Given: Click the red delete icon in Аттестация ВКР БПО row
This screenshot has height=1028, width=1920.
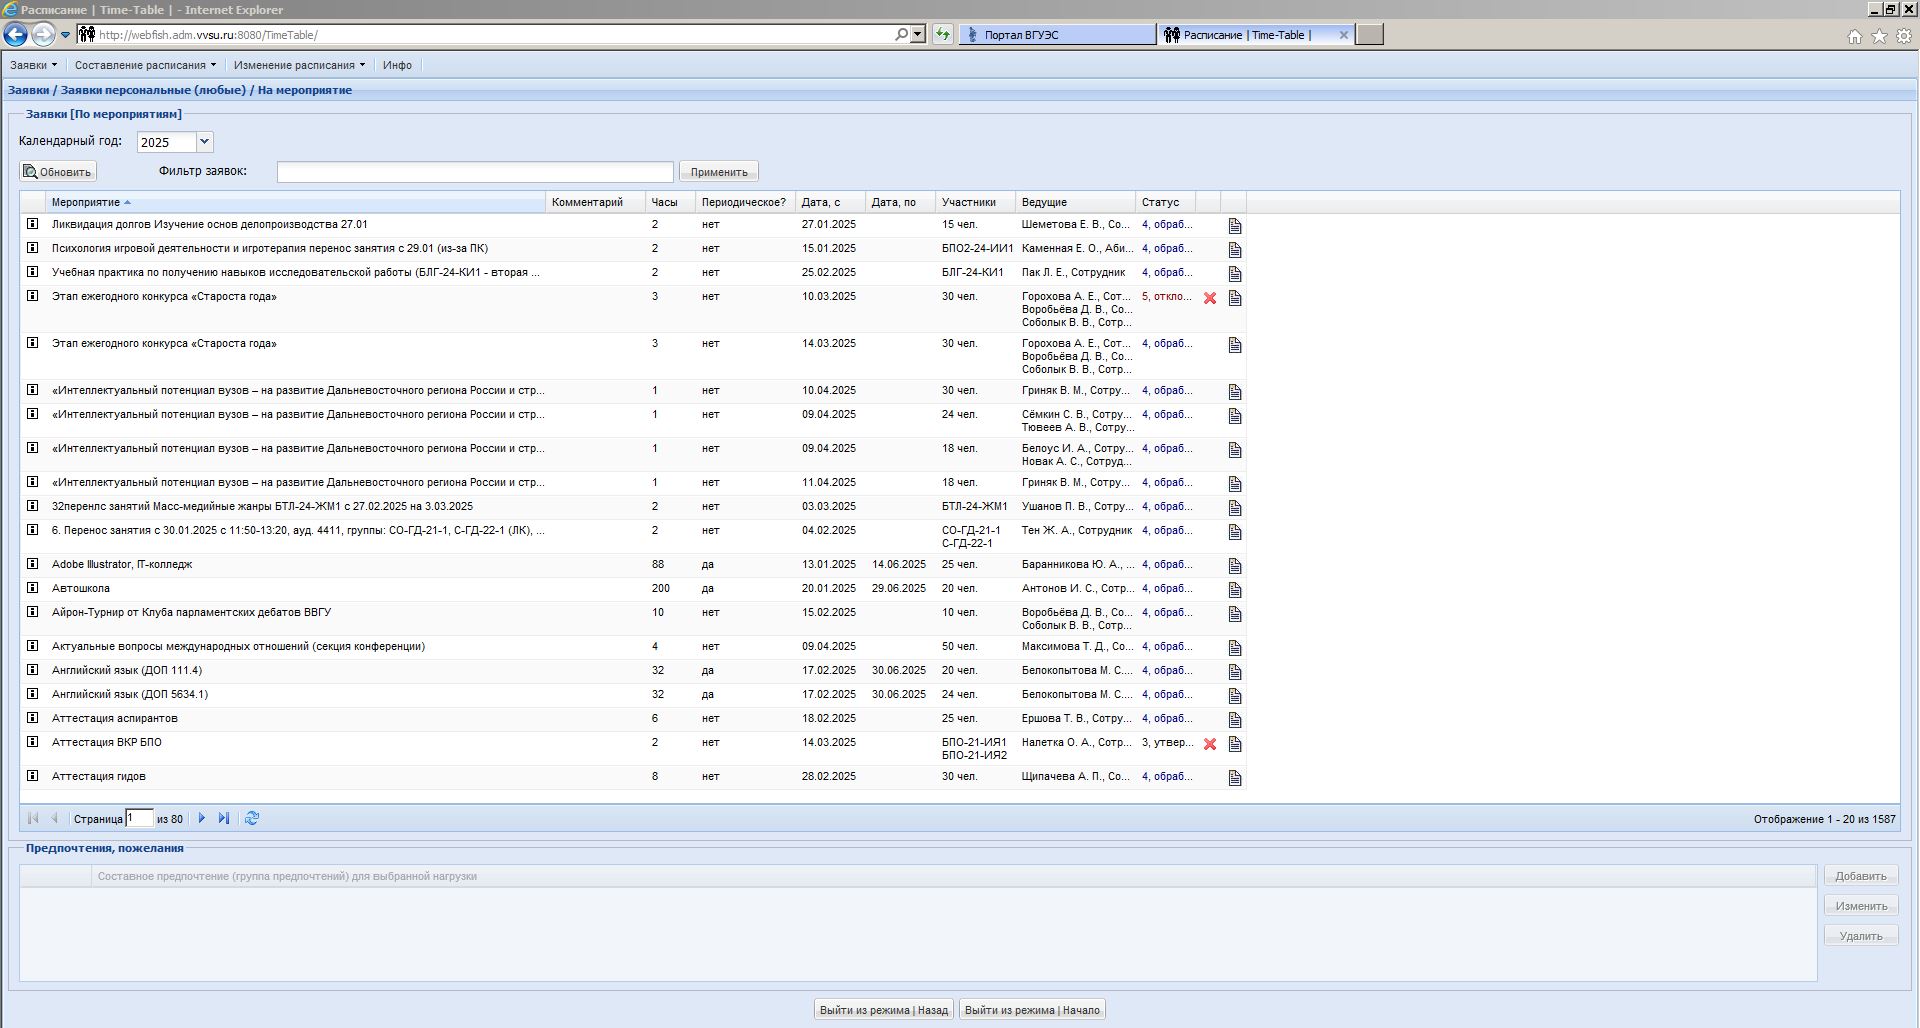Looking at the screenshot, I should [1209, 744].
